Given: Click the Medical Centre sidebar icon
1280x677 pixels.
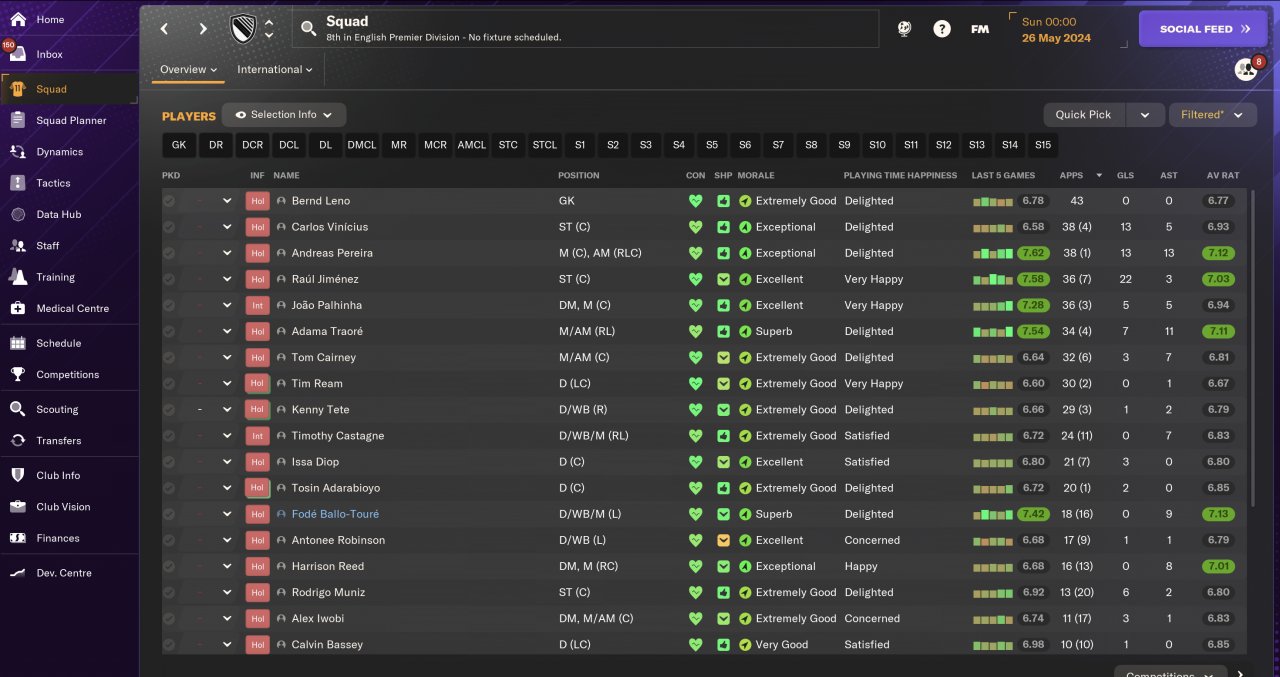Looking at the screenshot, I should 18,308.
